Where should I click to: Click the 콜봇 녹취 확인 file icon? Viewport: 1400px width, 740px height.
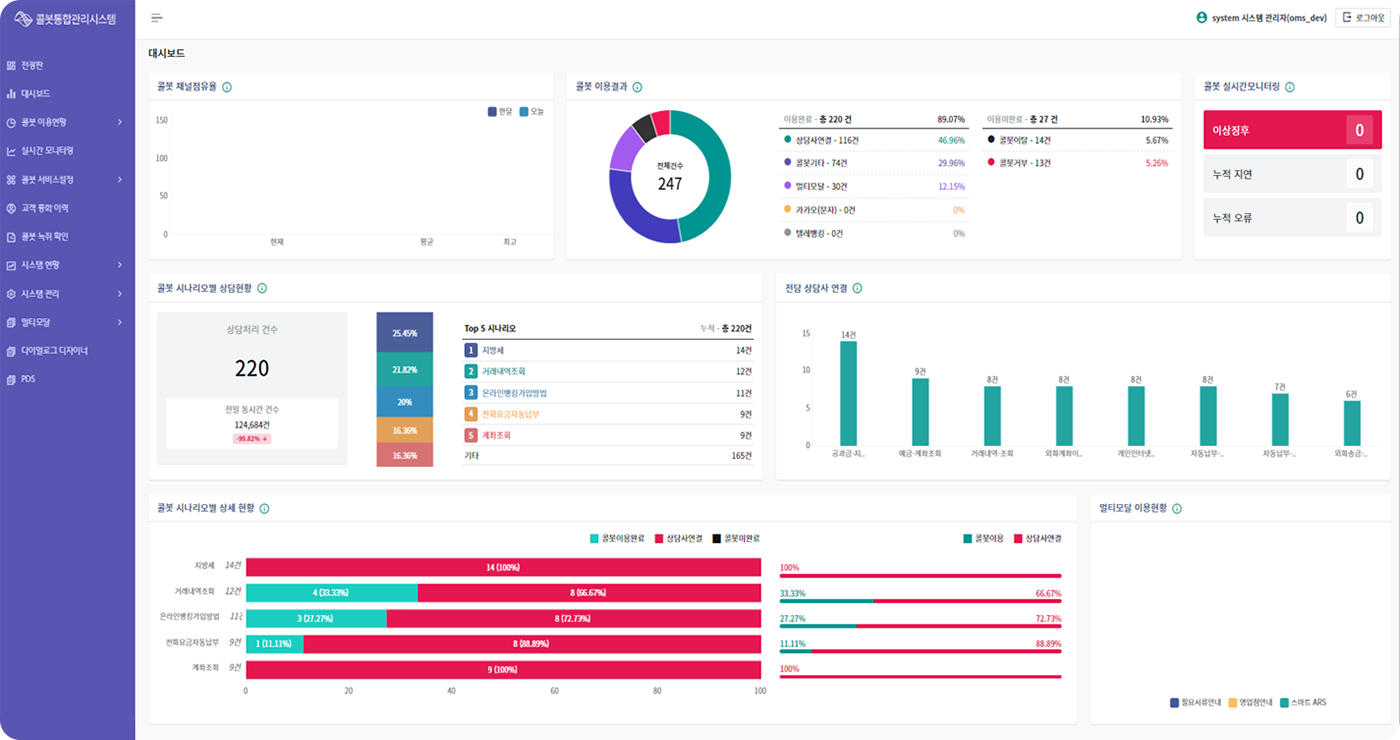click(11, 237)
